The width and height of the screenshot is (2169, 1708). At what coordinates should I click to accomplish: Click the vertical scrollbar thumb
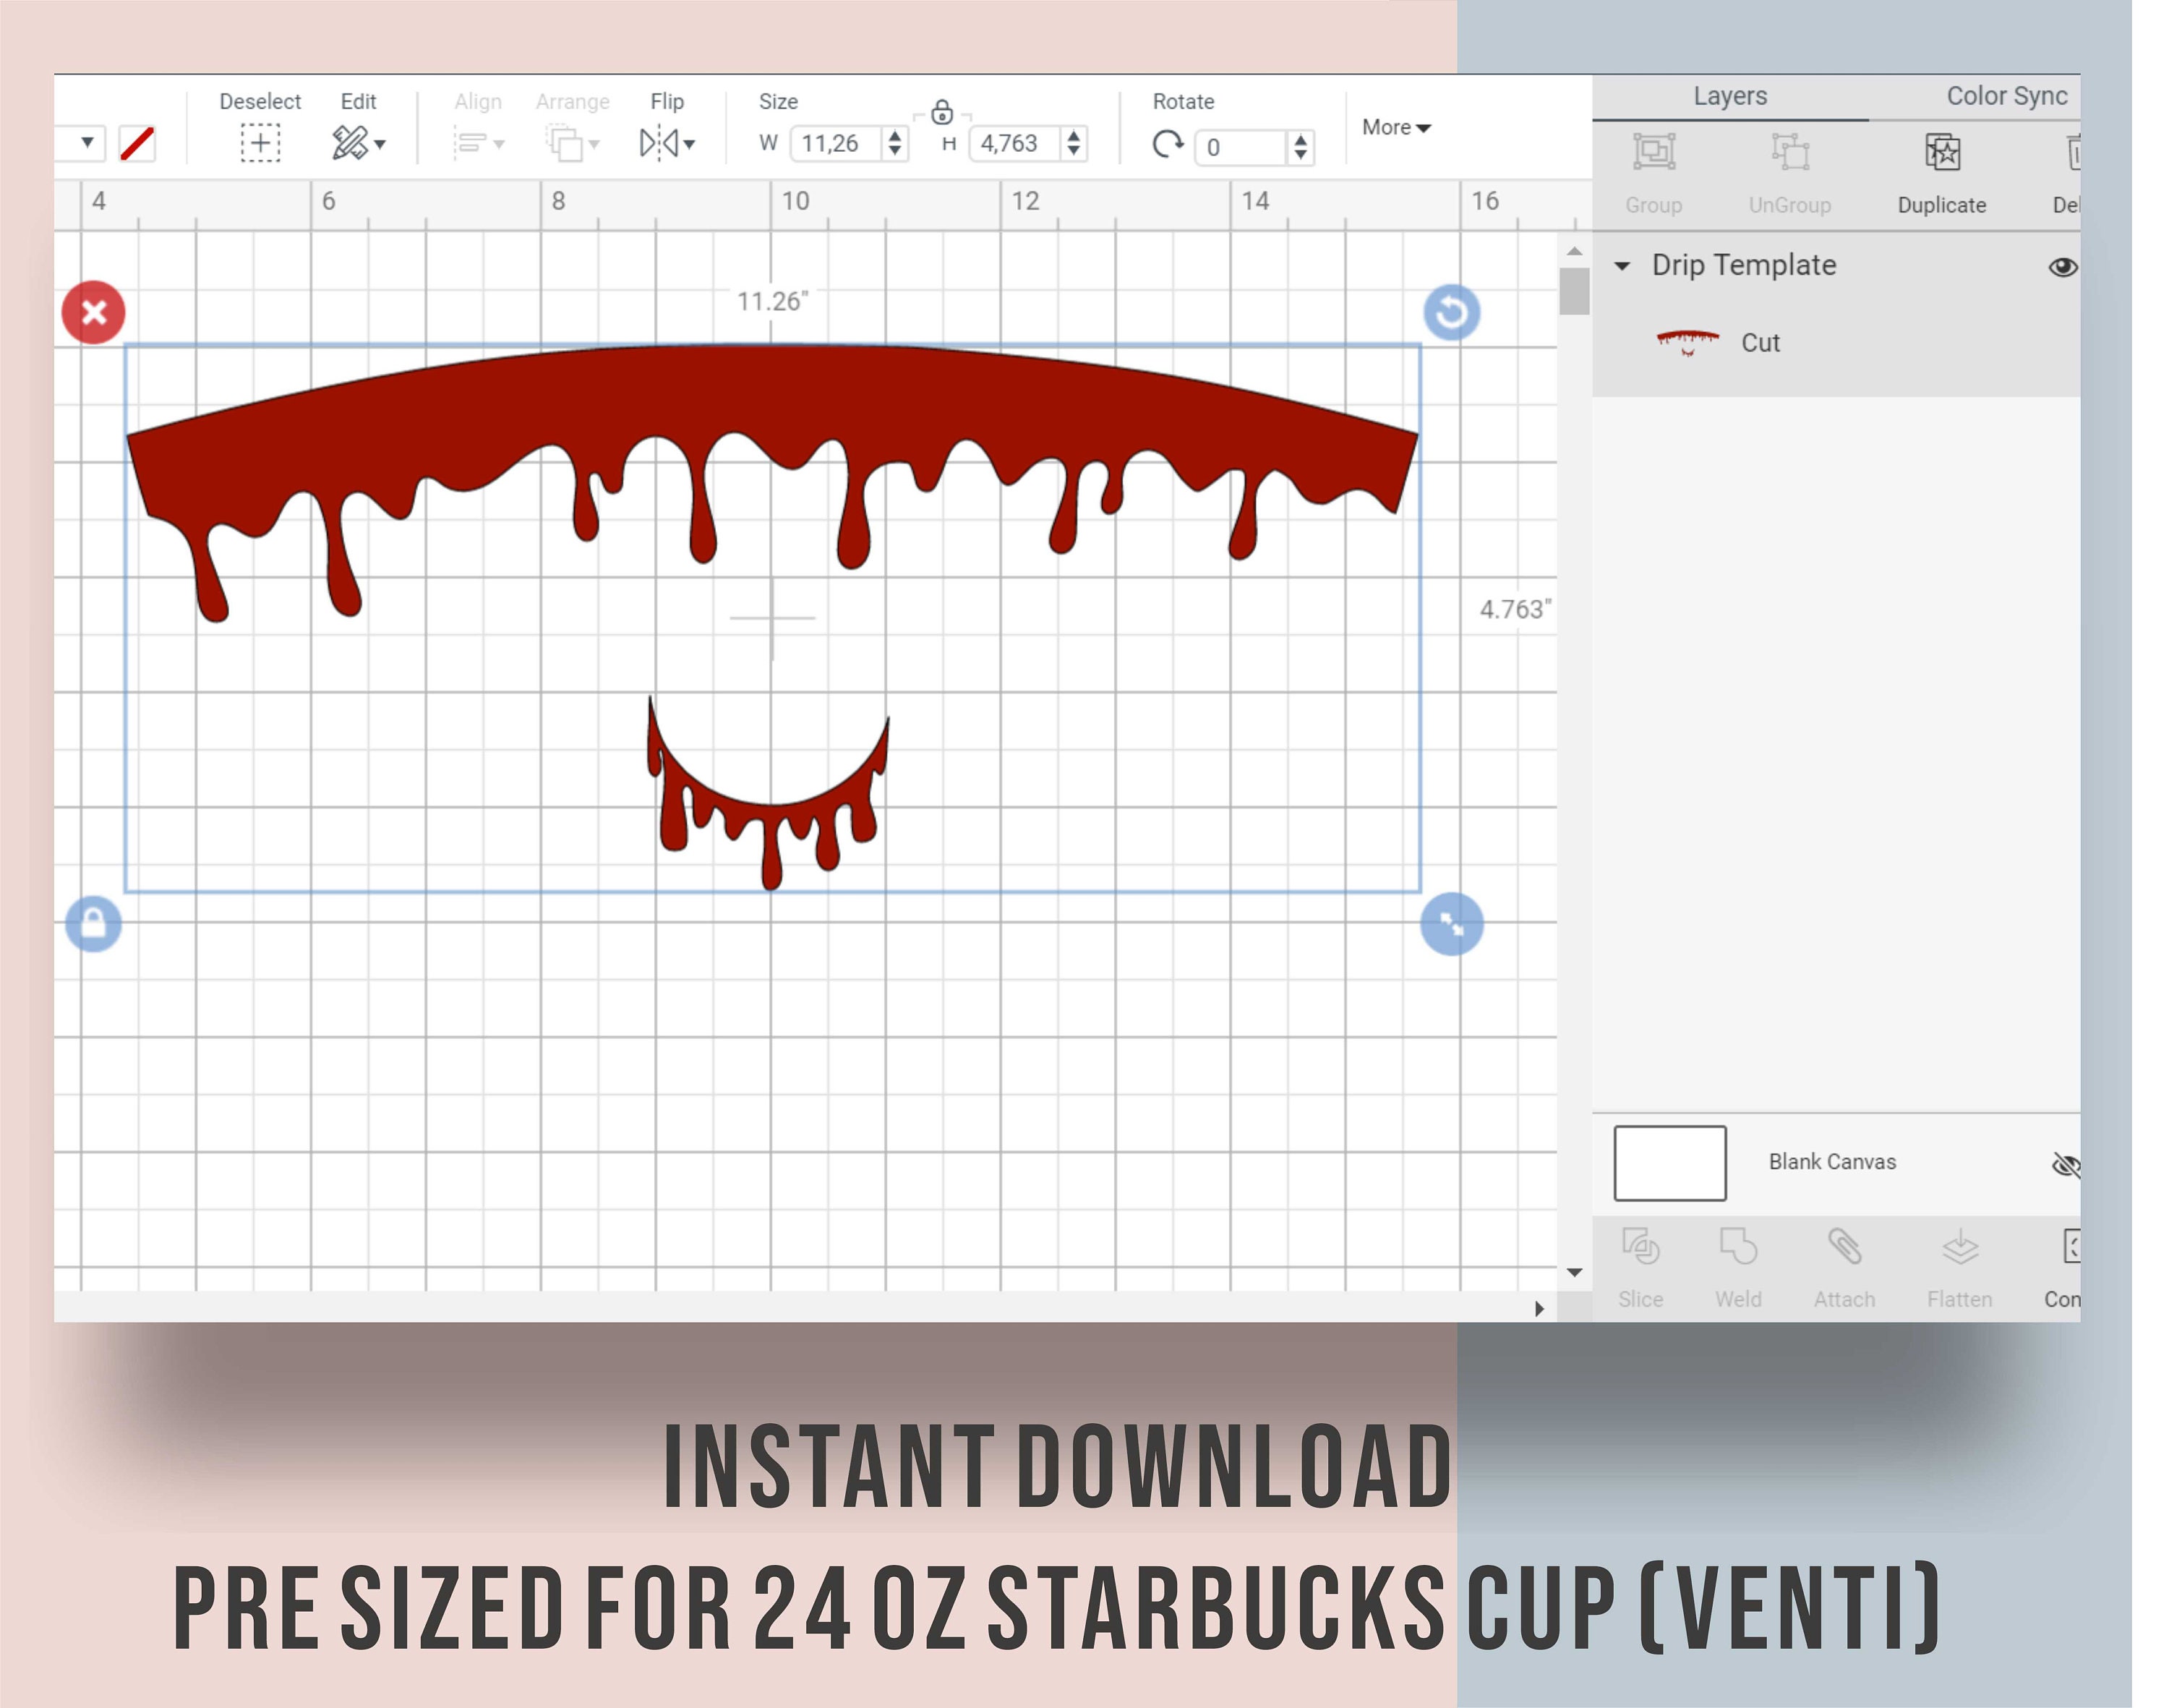pos(1574,291)
